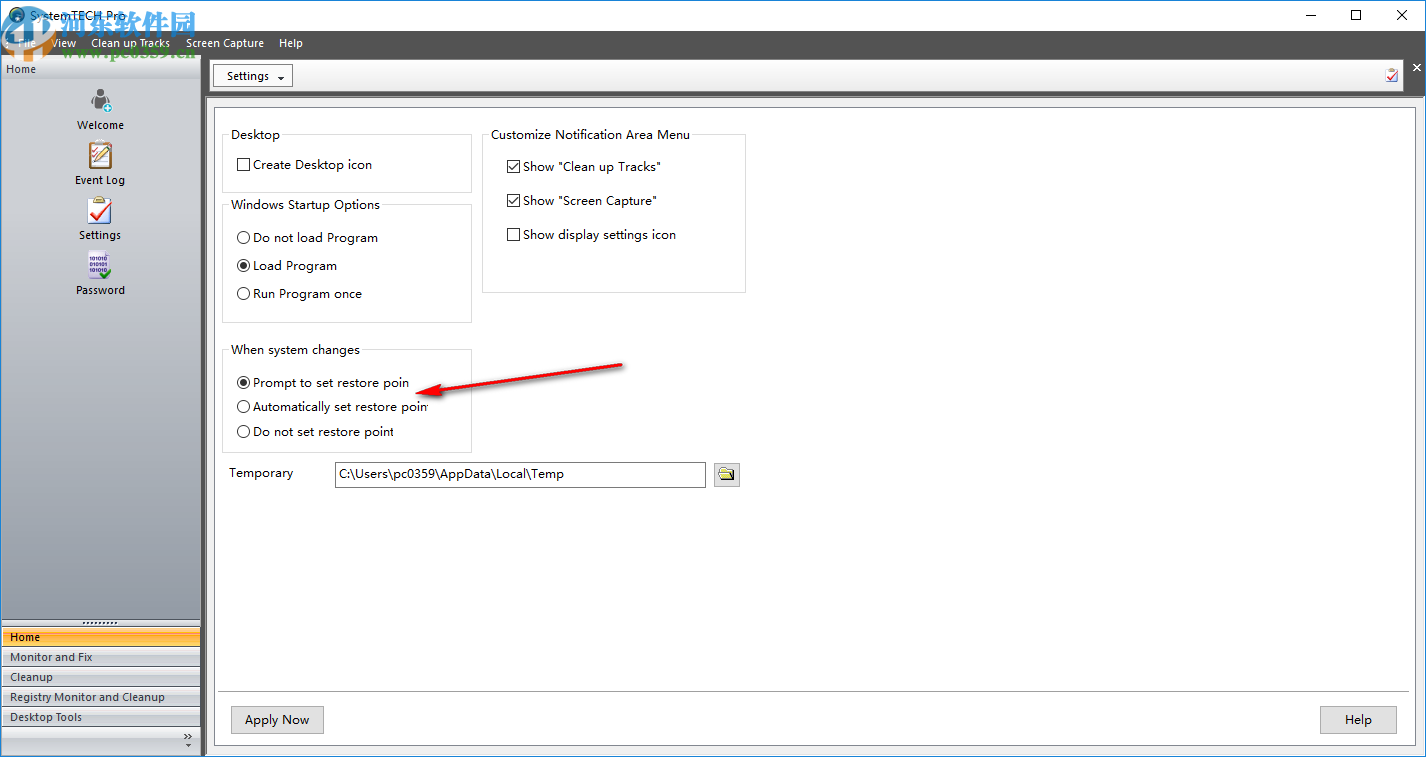Viewport: 1426px width, 757px height.
Task: Close the Settings panel with the X
Action: click(1416, 68)
